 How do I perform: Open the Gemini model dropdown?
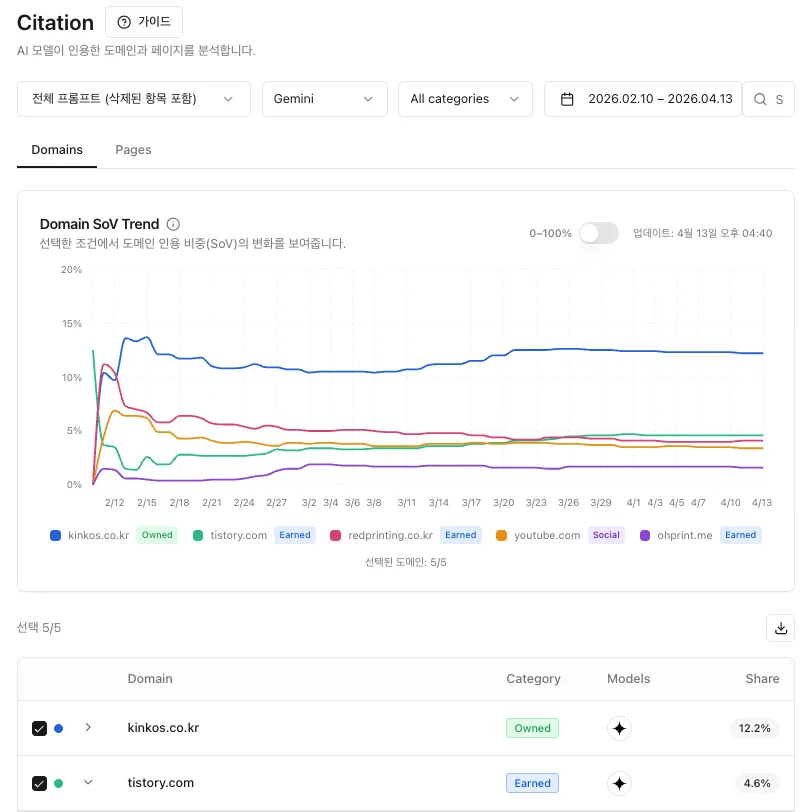(324, 99)
